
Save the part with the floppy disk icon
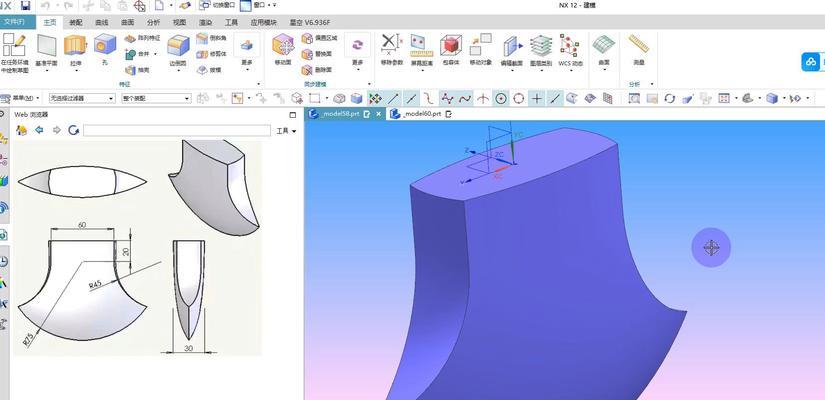pyautogui.click(x=25, y=6)
